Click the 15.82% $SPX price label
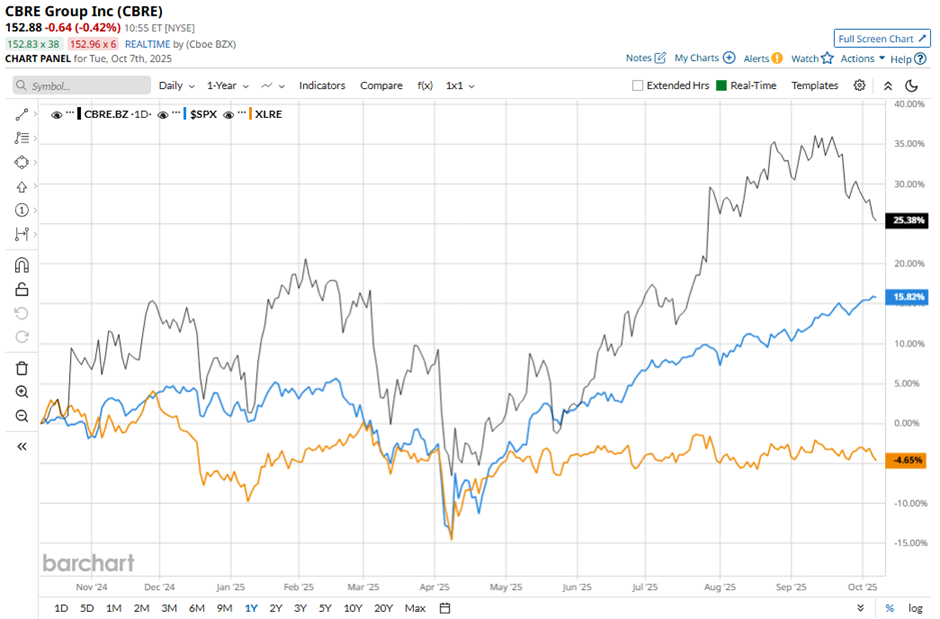The width and height of the screenshot is (940, 619). coord(907,297)
